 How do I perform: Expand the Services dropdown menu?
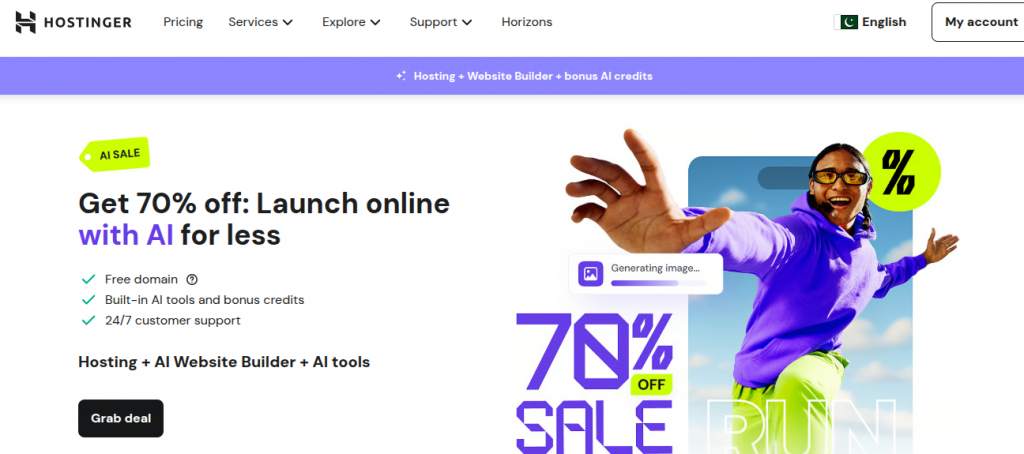[261, 22]
